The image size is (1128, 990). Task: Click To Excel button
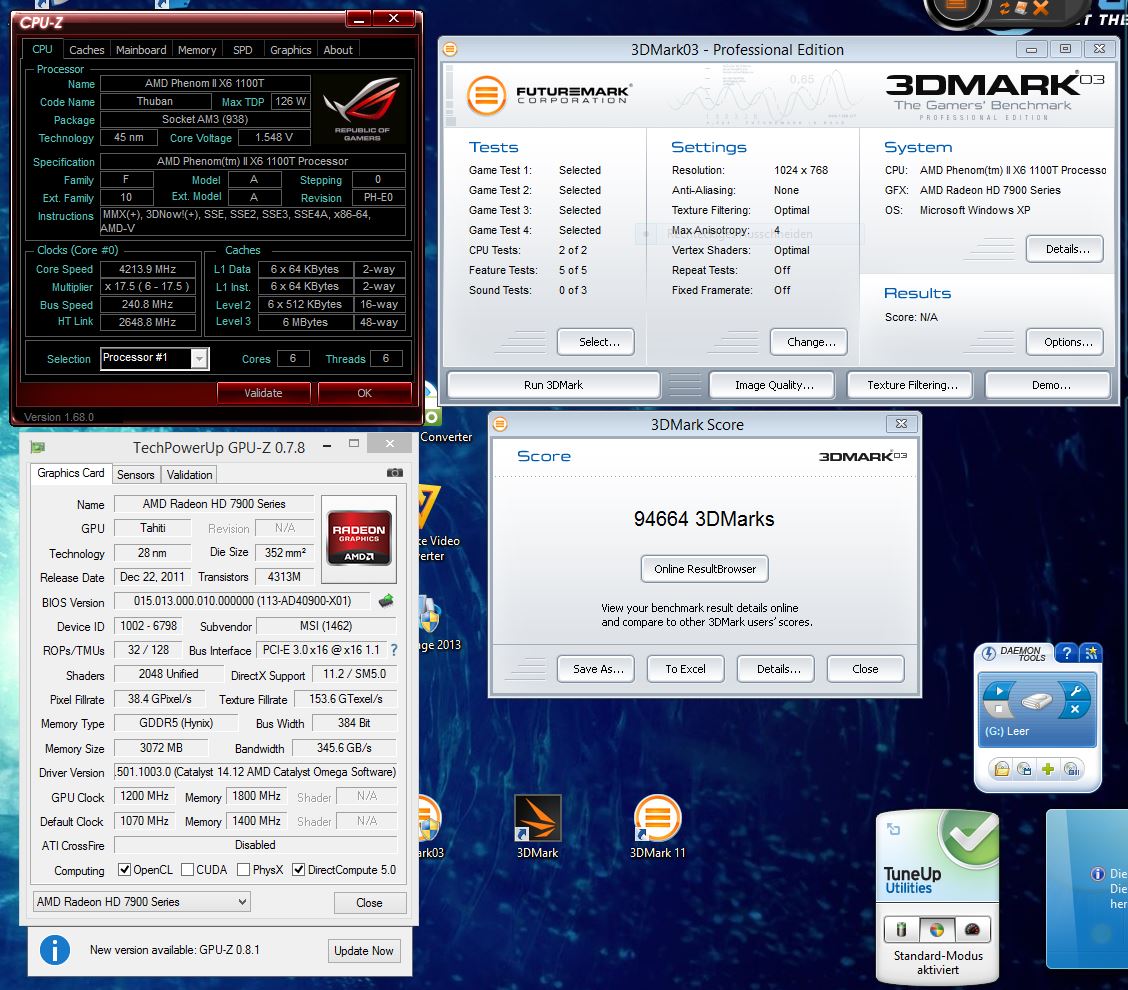click(x=685, y=668)
